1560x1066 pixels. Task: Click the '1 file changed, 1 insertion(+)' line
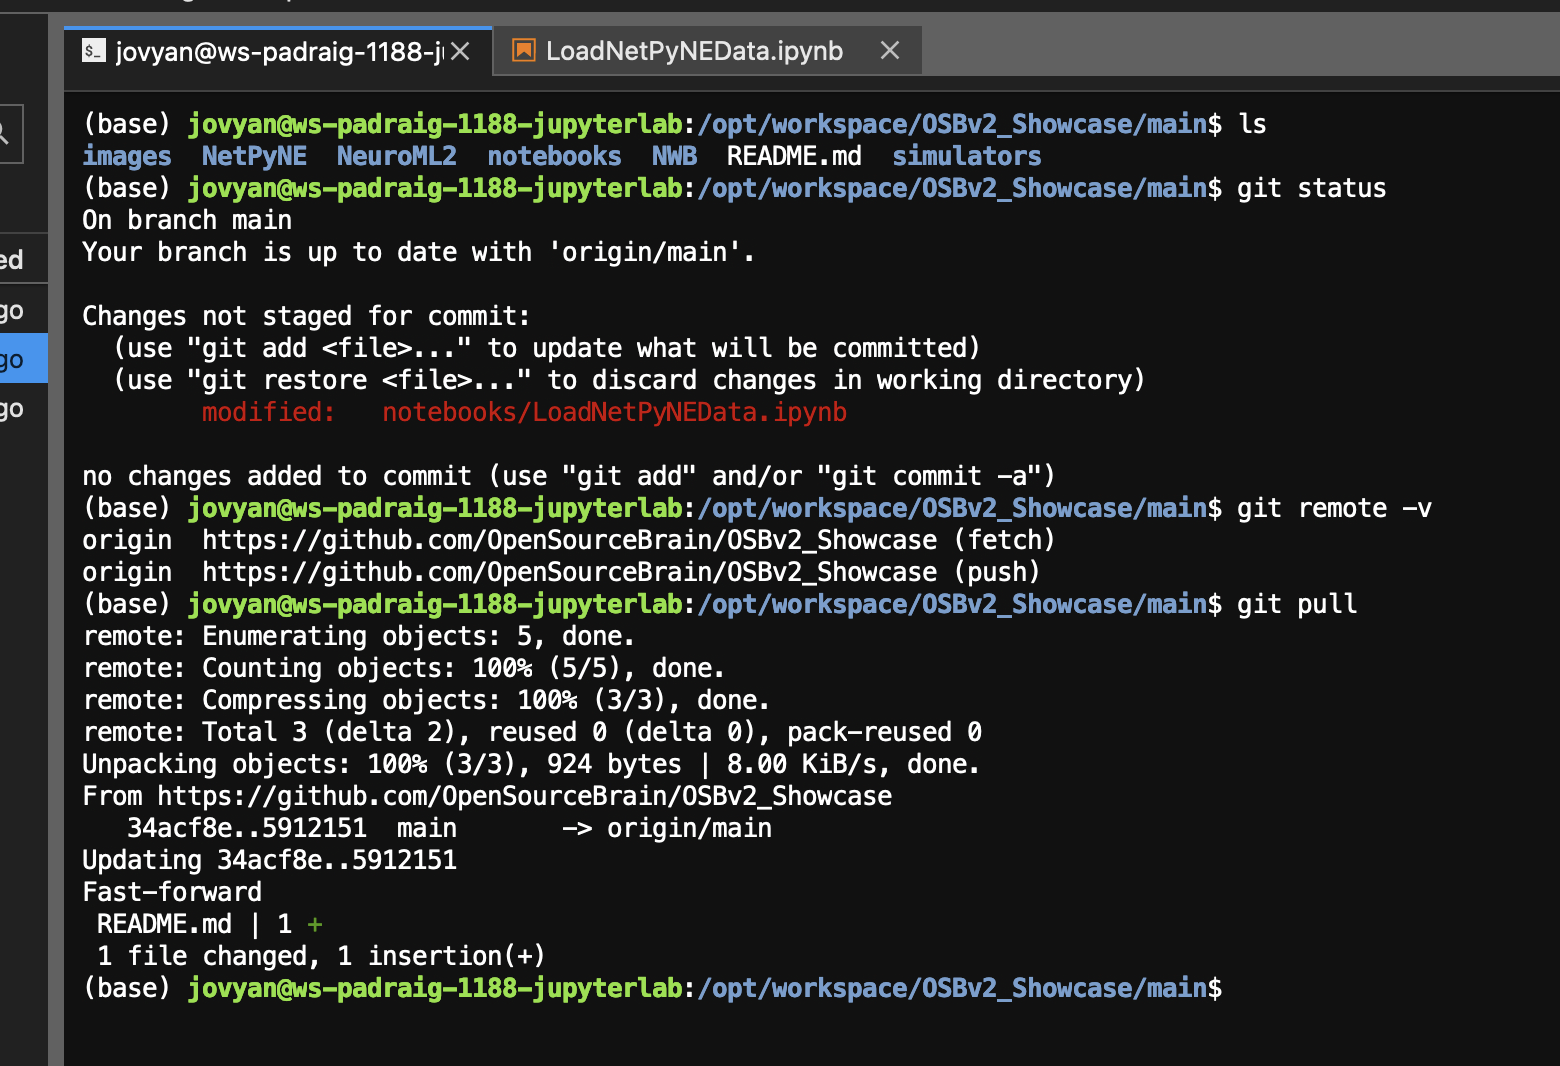tap(321, 956)
